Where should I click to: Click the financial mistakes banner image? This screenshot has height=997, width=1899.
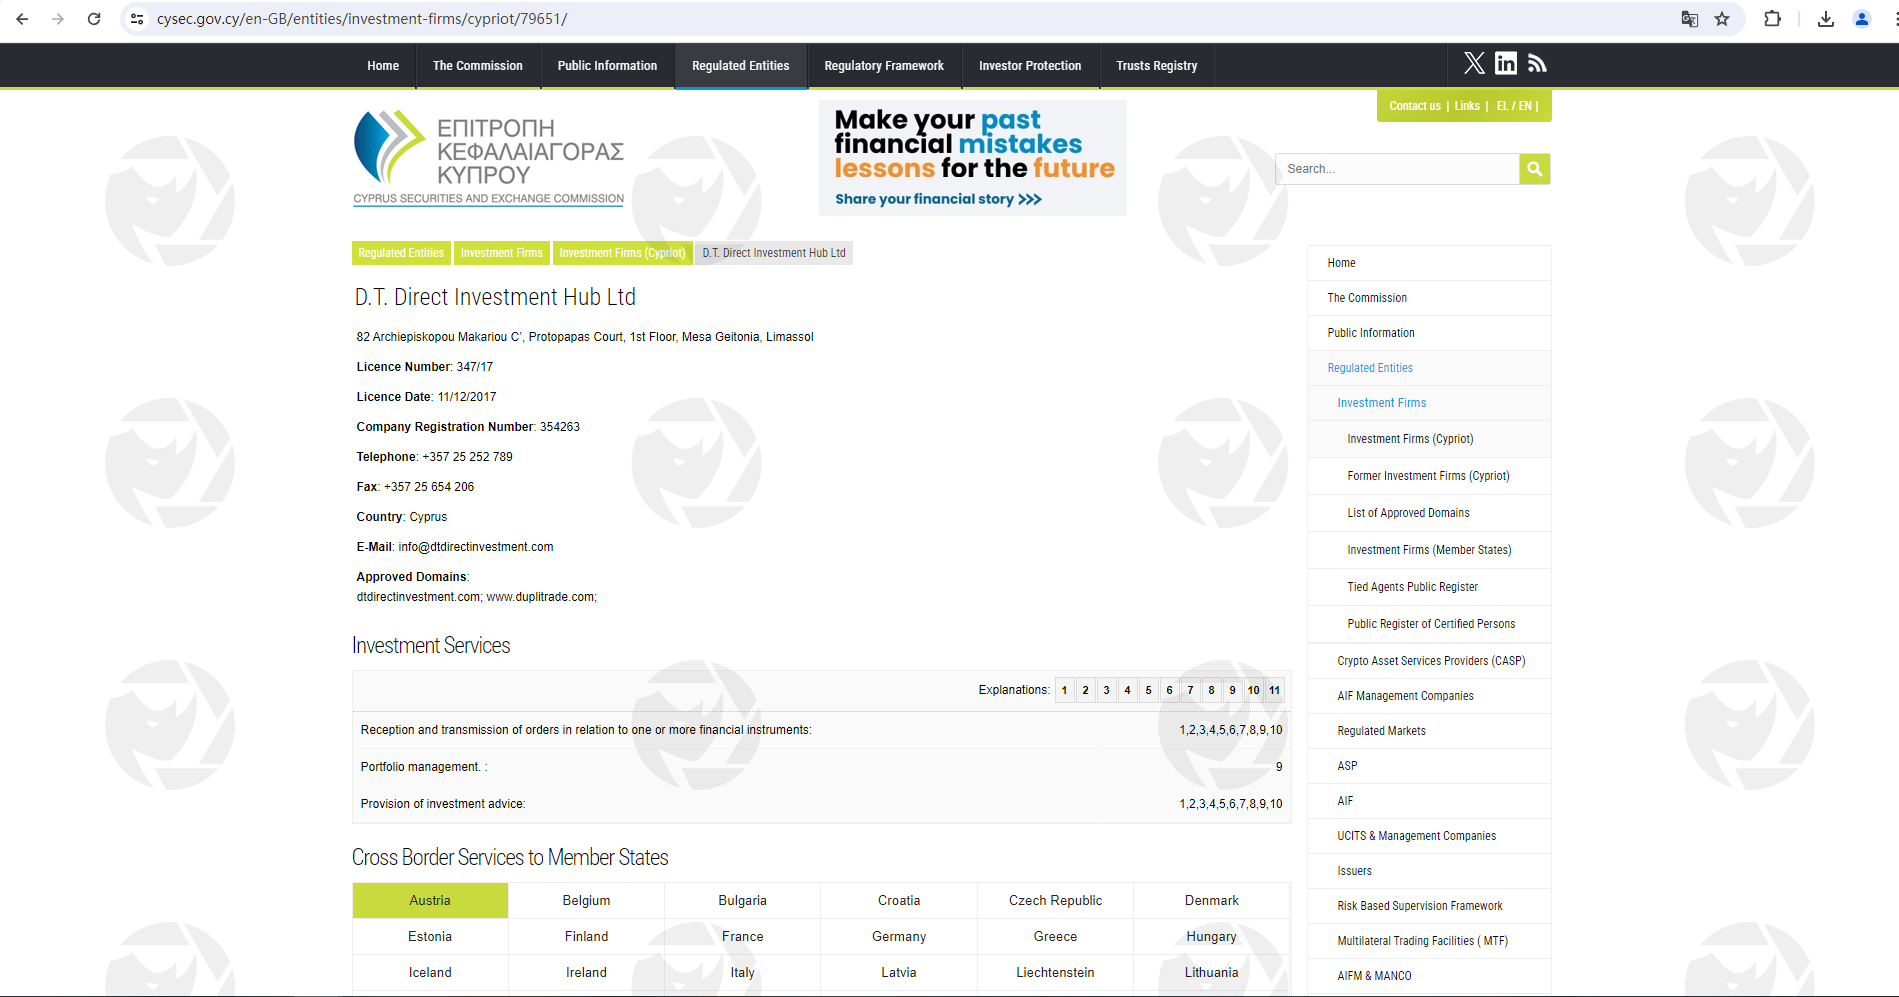pos(972,158)
